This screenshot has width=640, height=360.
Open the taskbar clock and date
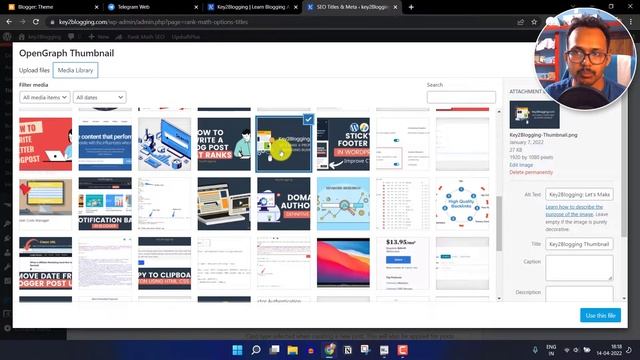click(609, 350)
